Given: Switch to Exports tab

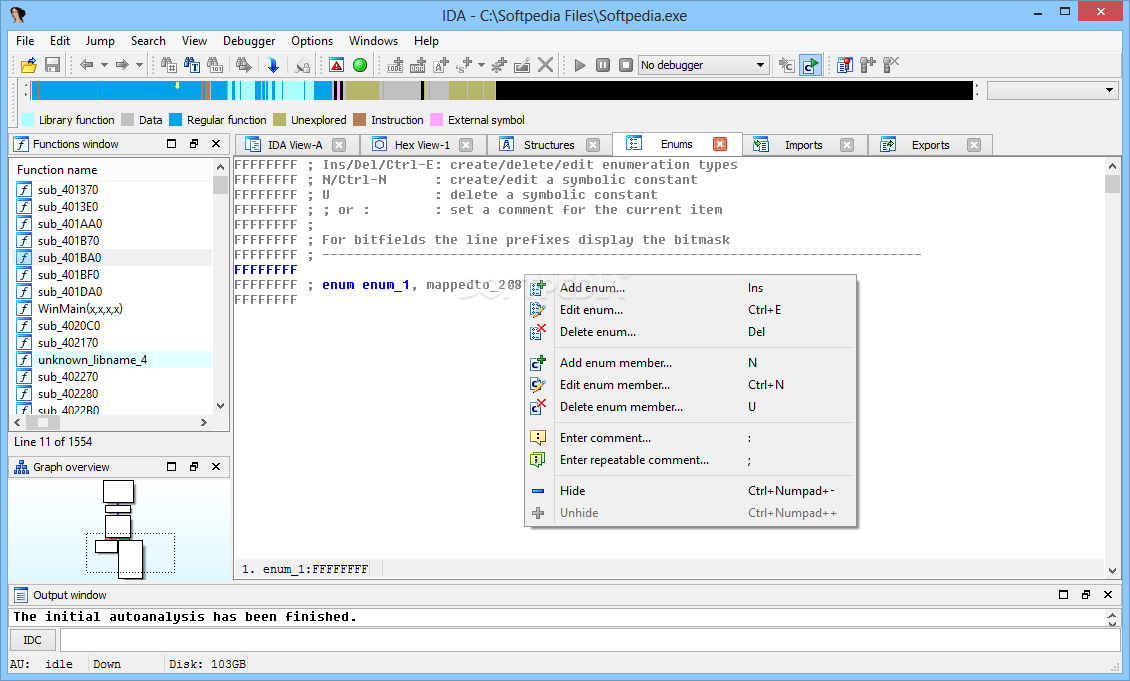Looking at the screenshot, I should click(930, 145).
